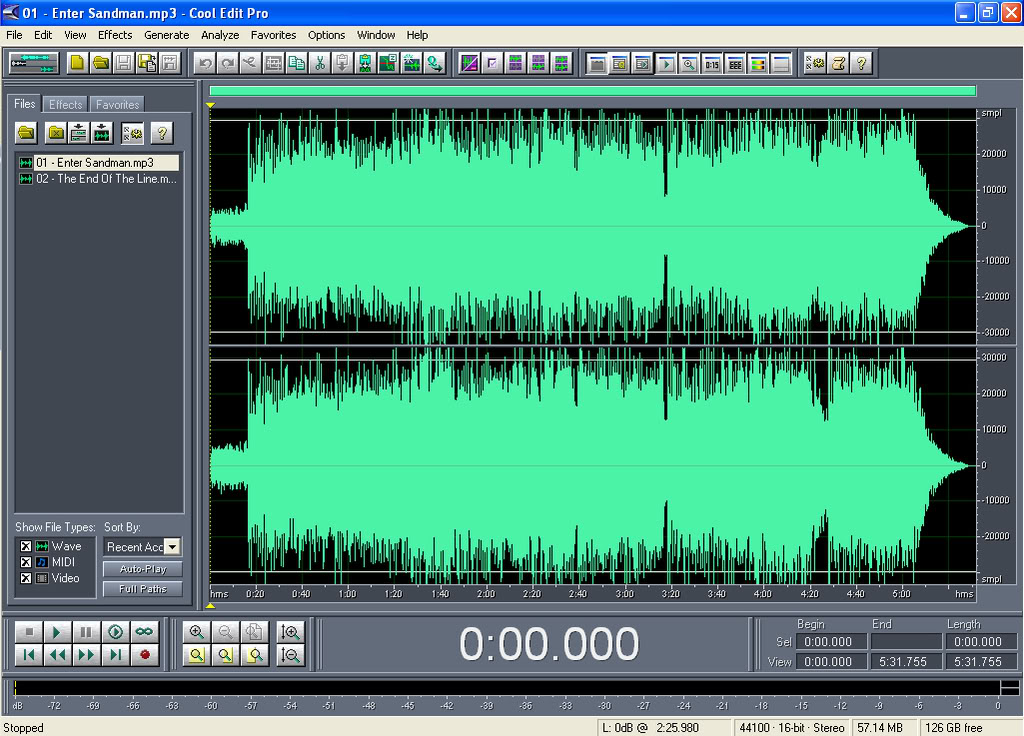Click the Undo arrow in toolbar
This screenshot has height=736, width=1024.
pyautogui.click(x=205, y=63)
